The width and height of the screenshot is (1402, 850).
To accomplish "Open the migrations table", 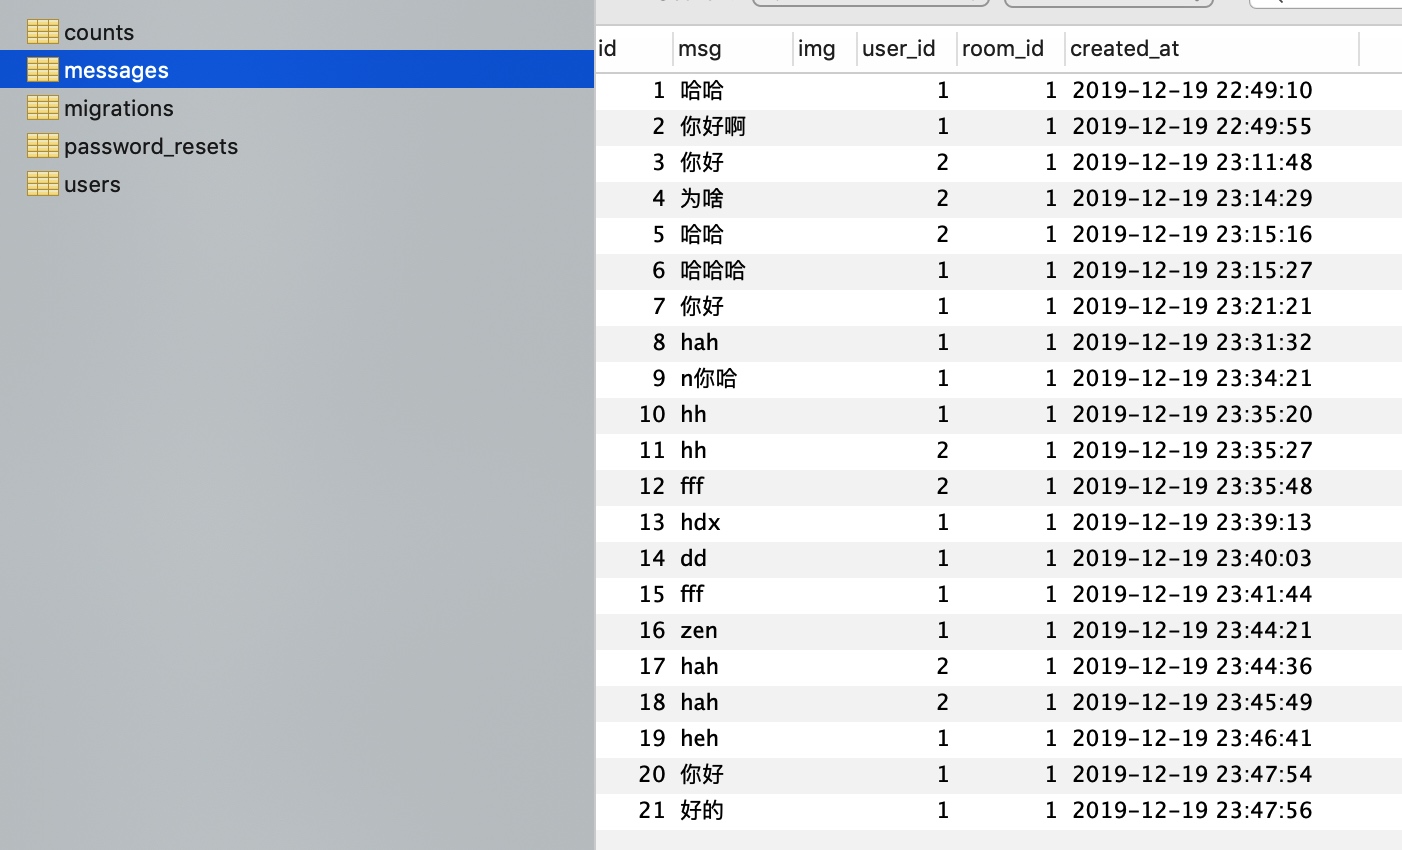I will [x=119, y=108].
